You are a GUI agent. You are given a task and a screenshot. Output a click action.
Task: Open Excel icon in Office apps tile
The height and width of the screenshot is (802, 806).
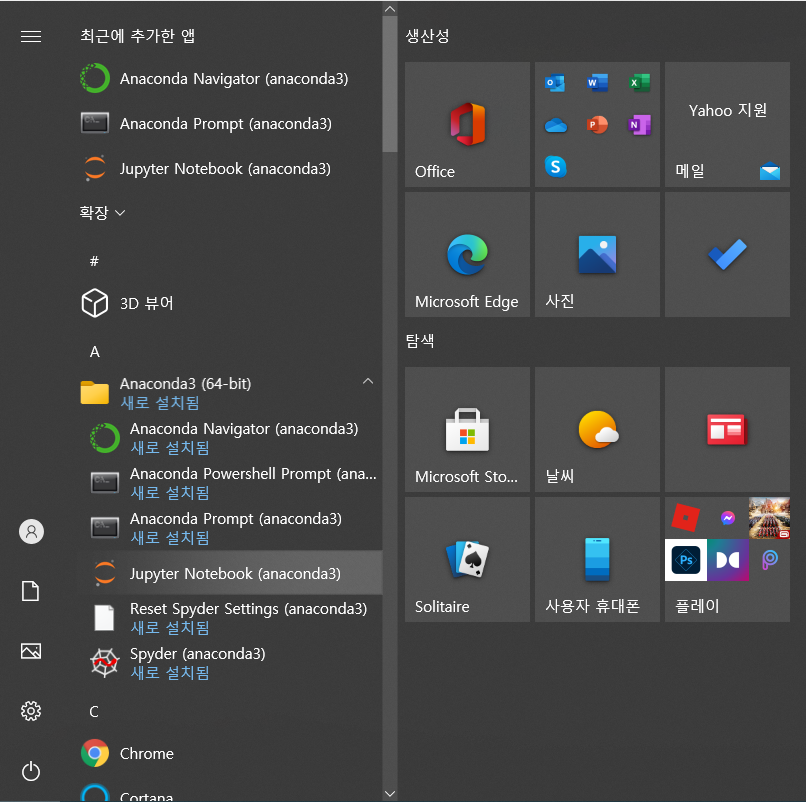click(x=639, y=83)
